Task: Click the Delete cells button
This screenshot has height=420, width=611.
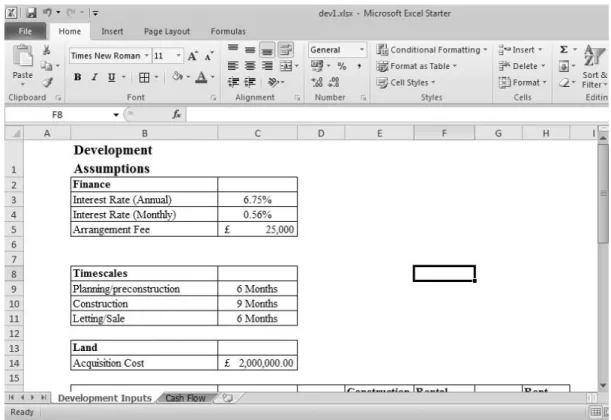Action: pos(522,66)
